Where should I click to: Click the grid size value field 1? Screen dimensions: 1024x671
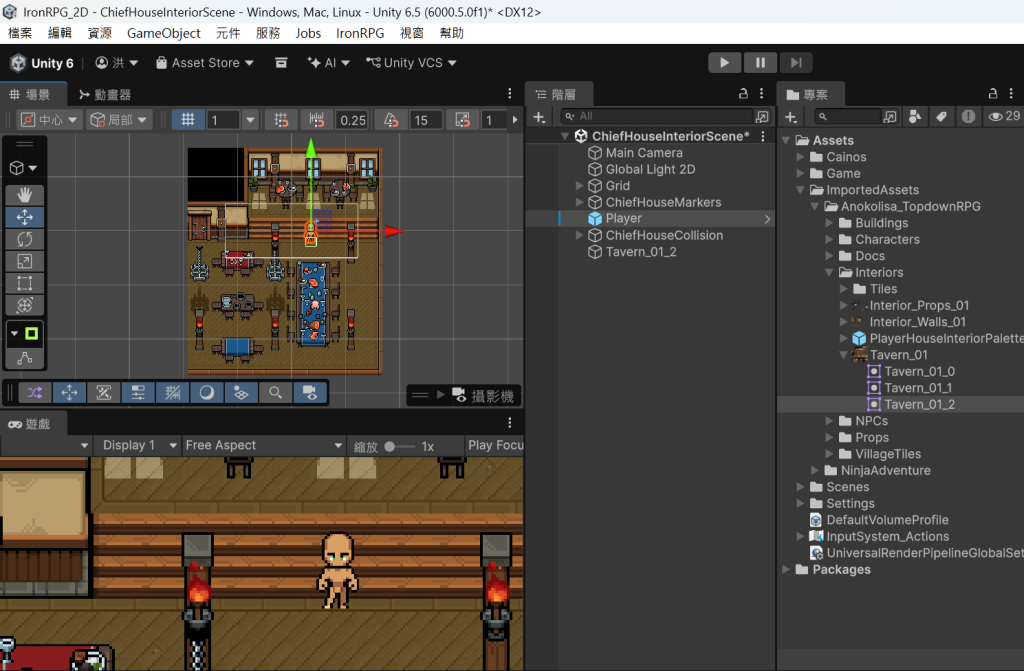pos(223,120)
